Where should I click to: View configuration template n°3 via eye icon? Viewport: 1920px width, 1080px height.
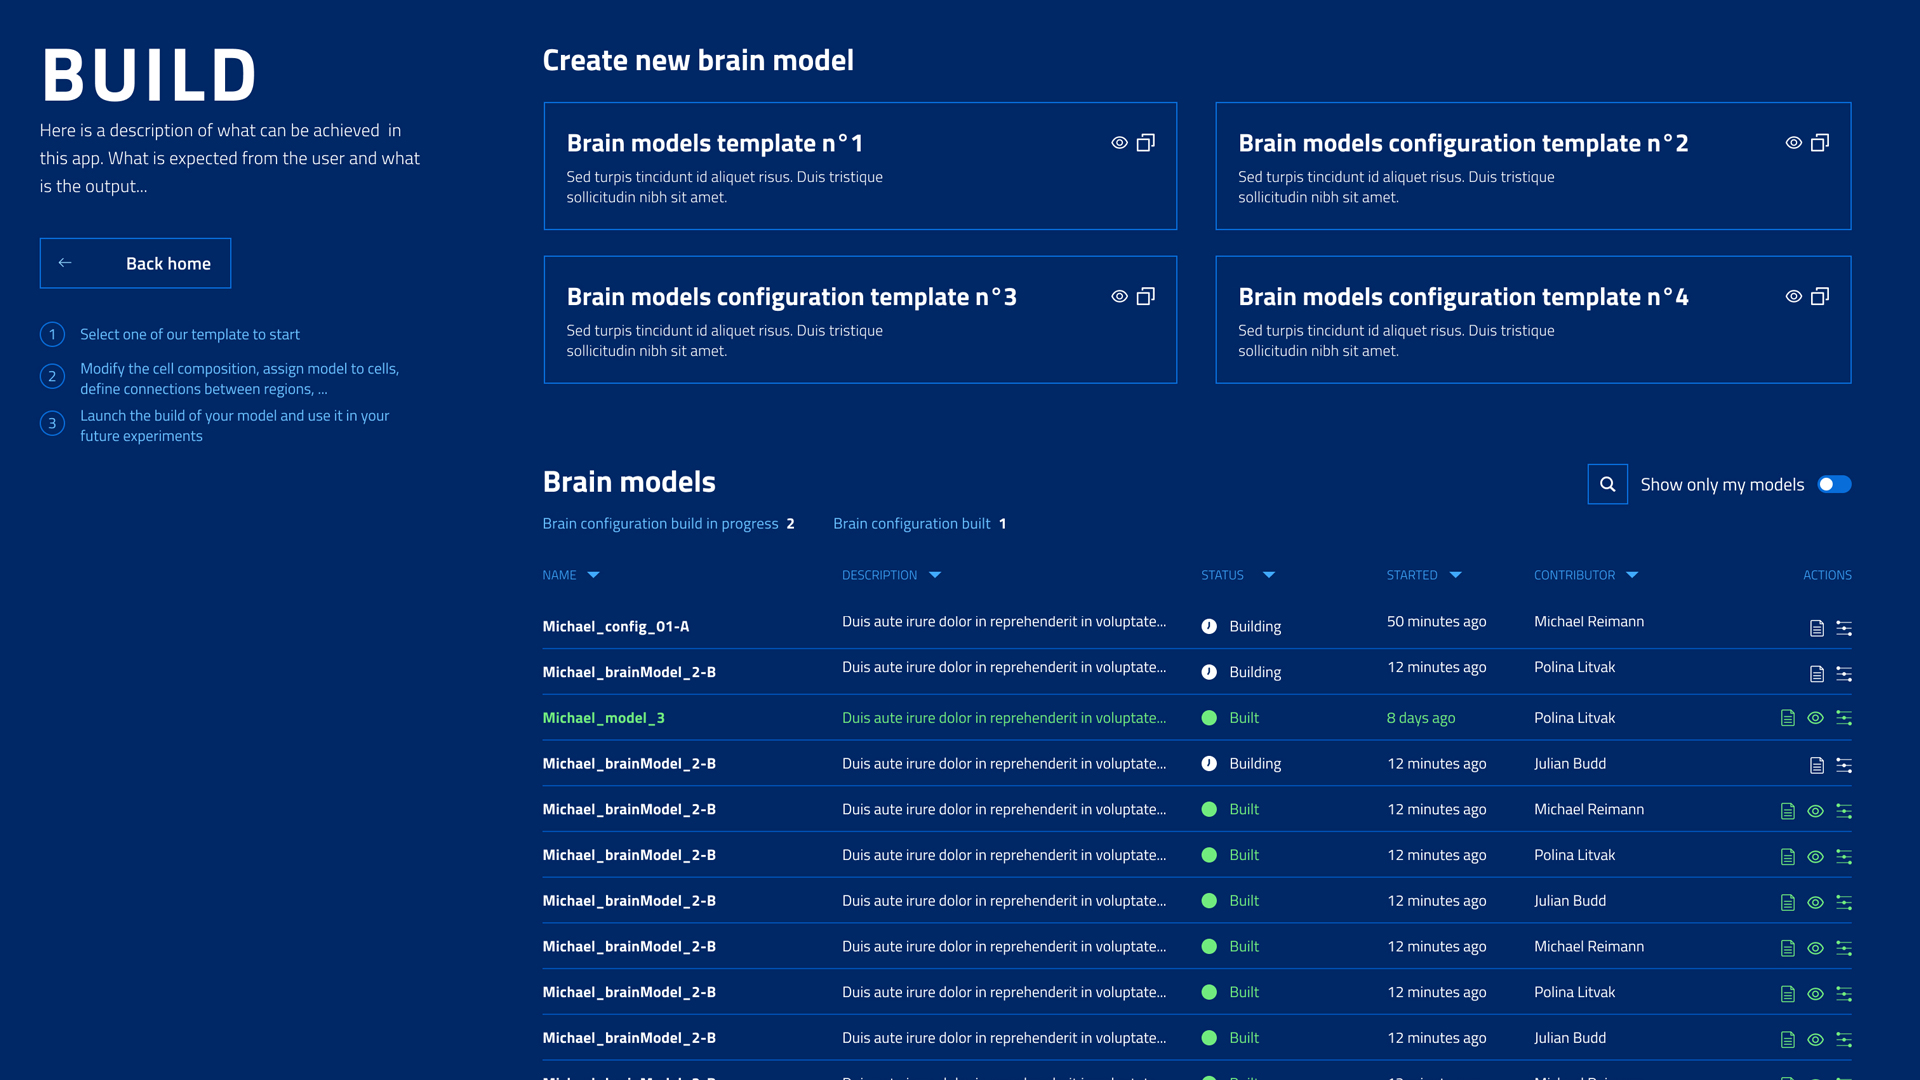pos(1119,296)
